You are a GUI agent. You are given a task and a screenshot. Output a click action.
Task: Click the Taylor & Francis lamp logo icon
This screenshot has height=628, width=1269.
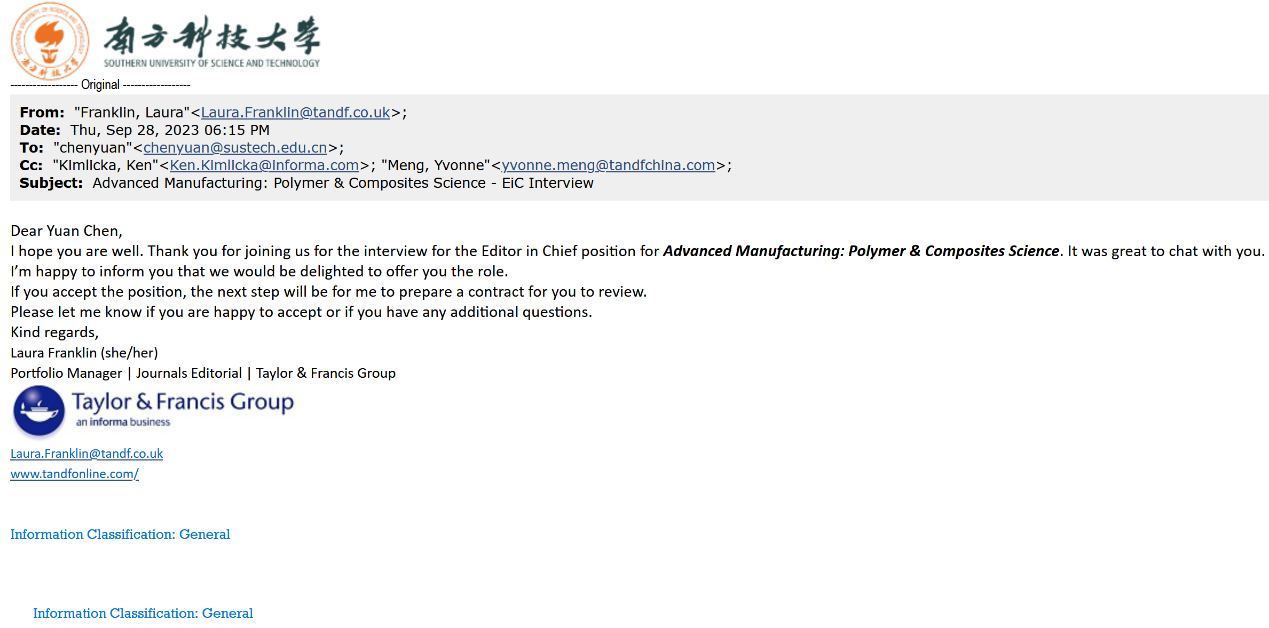click(x=39, y=411)
